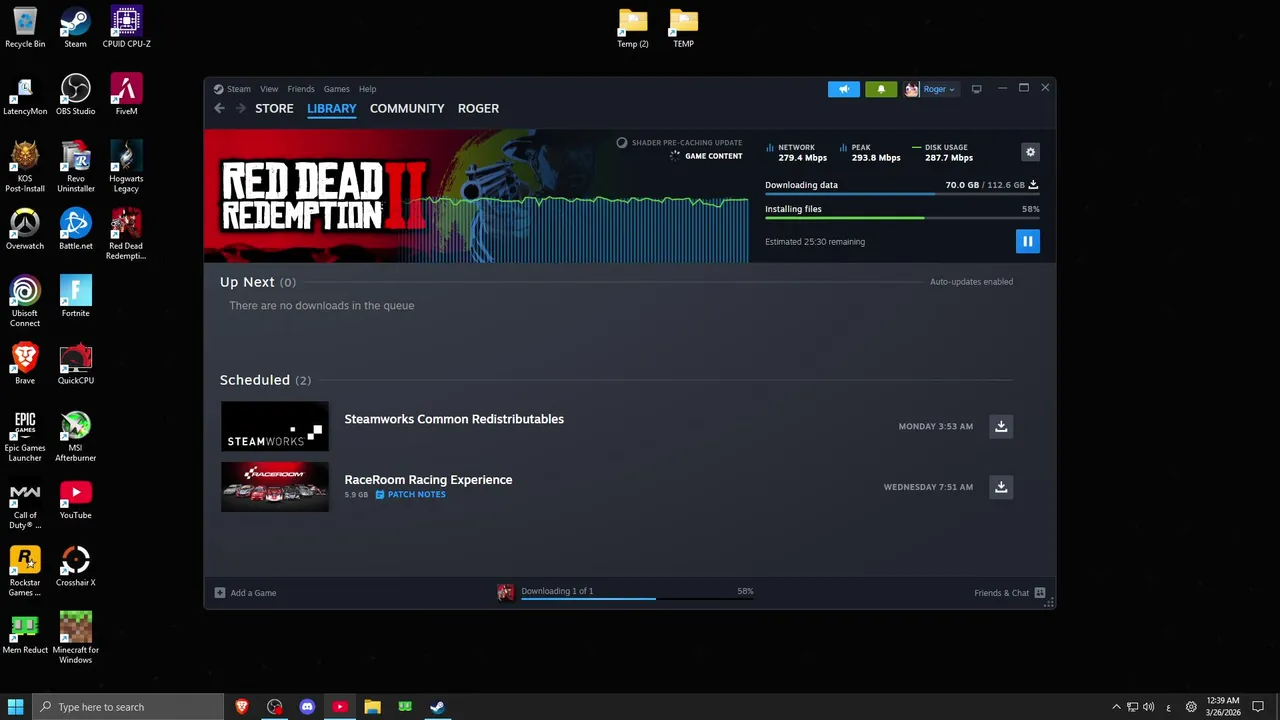The height and width of the screenshot is (720, 1280).
Task: Click the Downloading data progress bar
Action: coord(902,194)
